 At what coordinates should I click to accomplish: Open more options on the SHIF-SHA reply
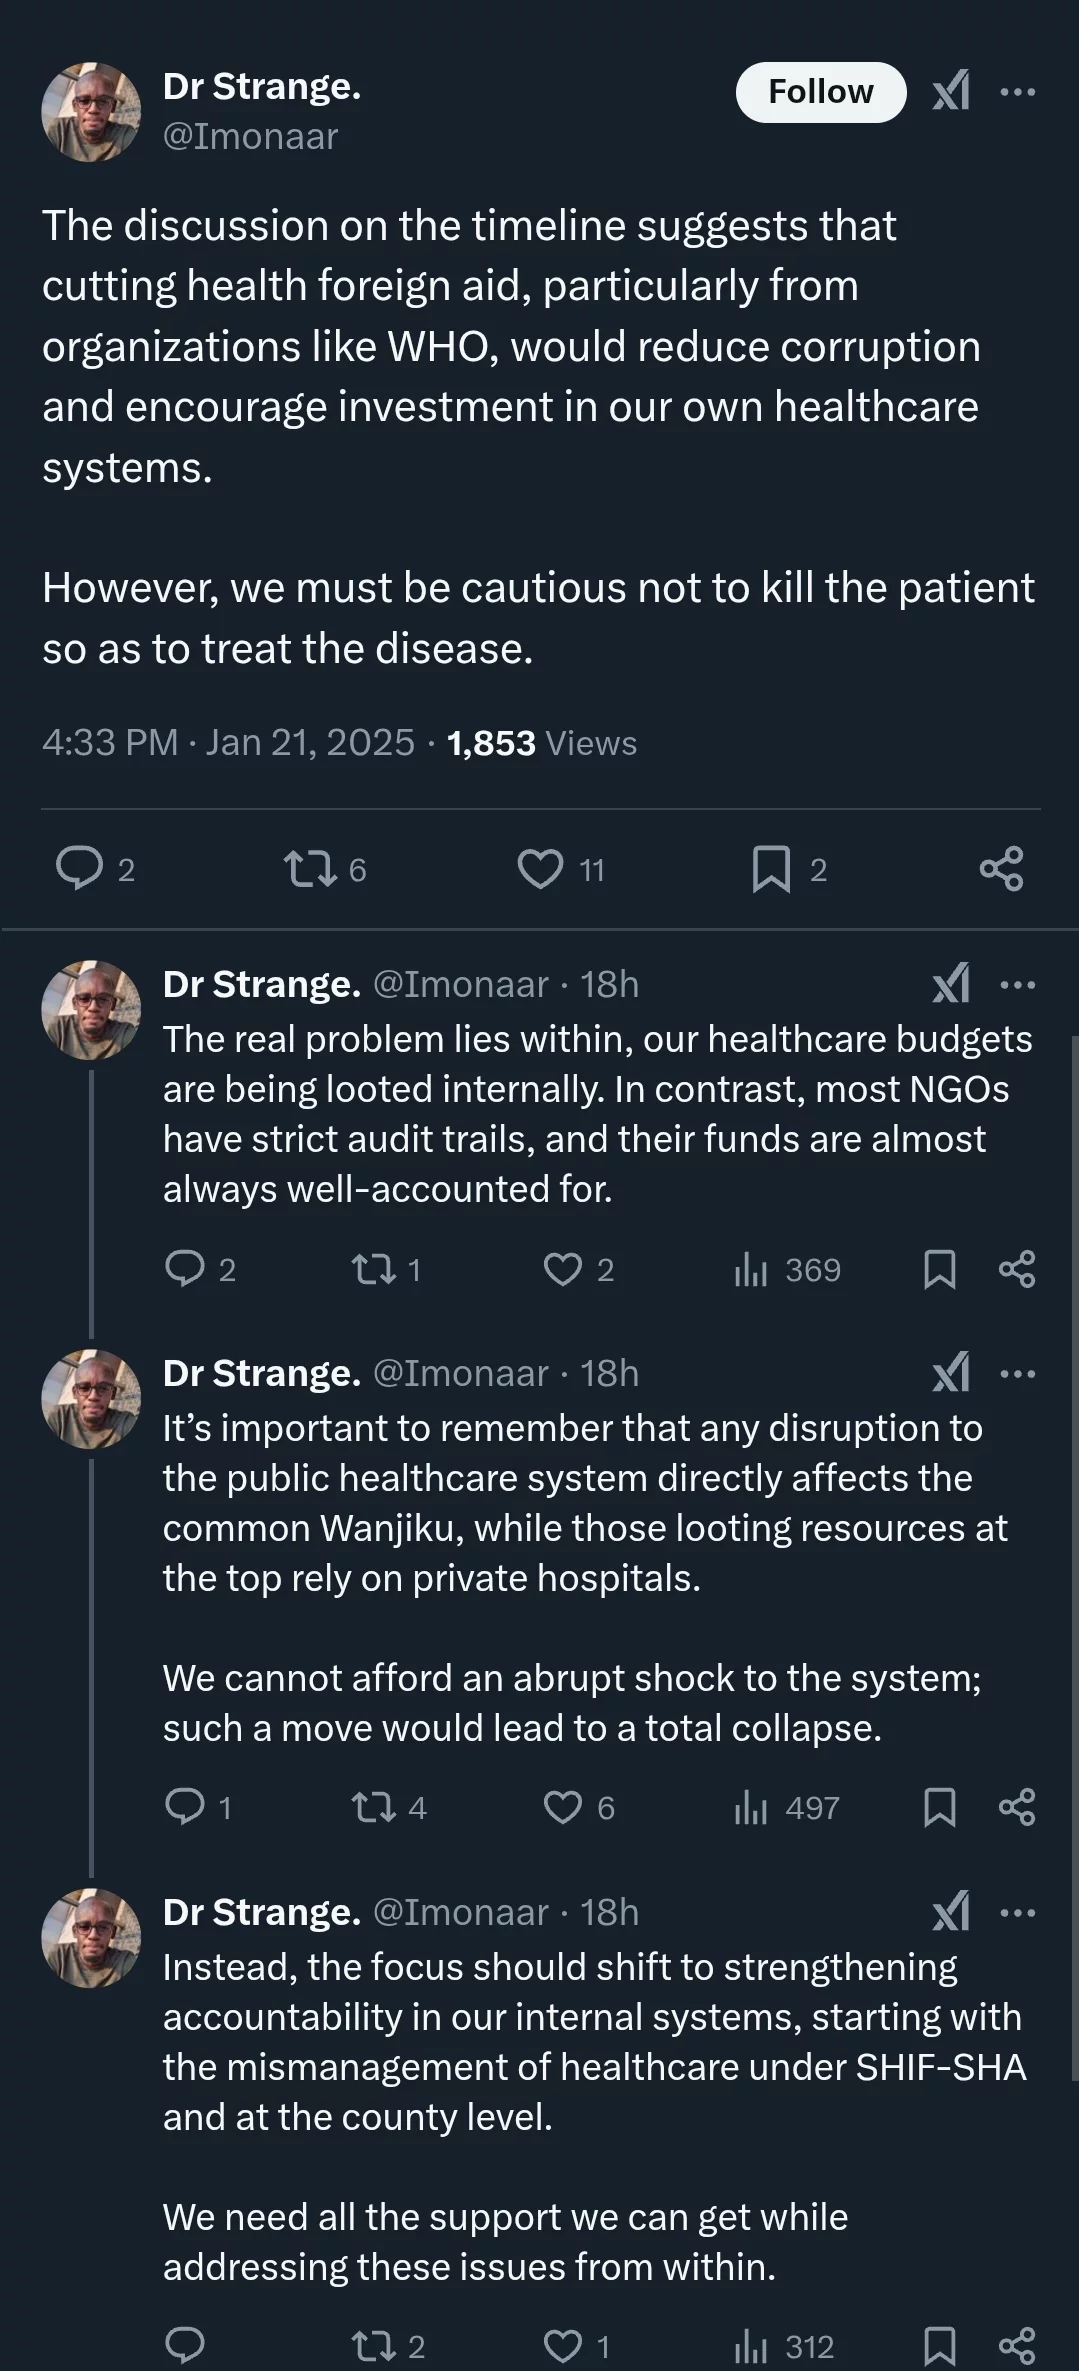[x=1017, y=1913]
